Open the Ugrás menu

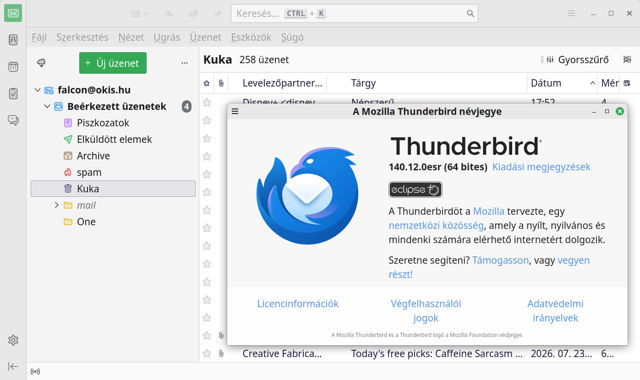(x=167, y=37)
